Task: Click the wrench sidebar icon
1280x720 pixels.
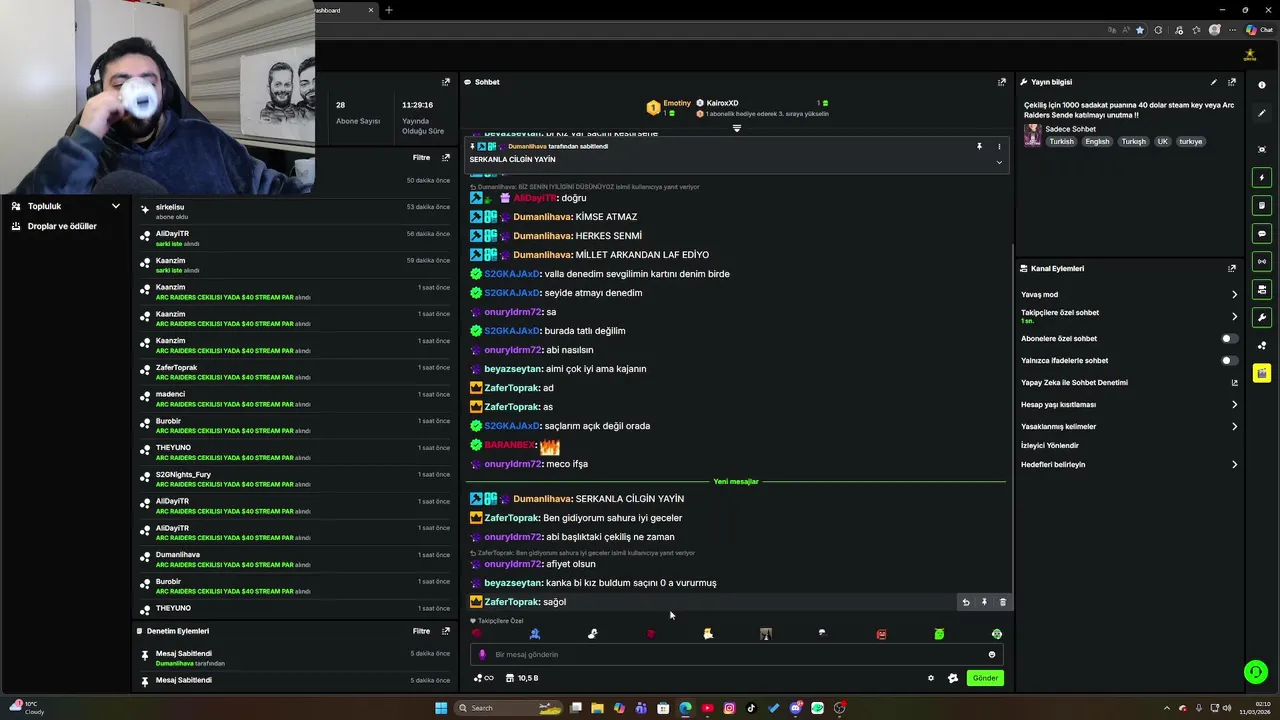Action: (x=1262, y=317)
